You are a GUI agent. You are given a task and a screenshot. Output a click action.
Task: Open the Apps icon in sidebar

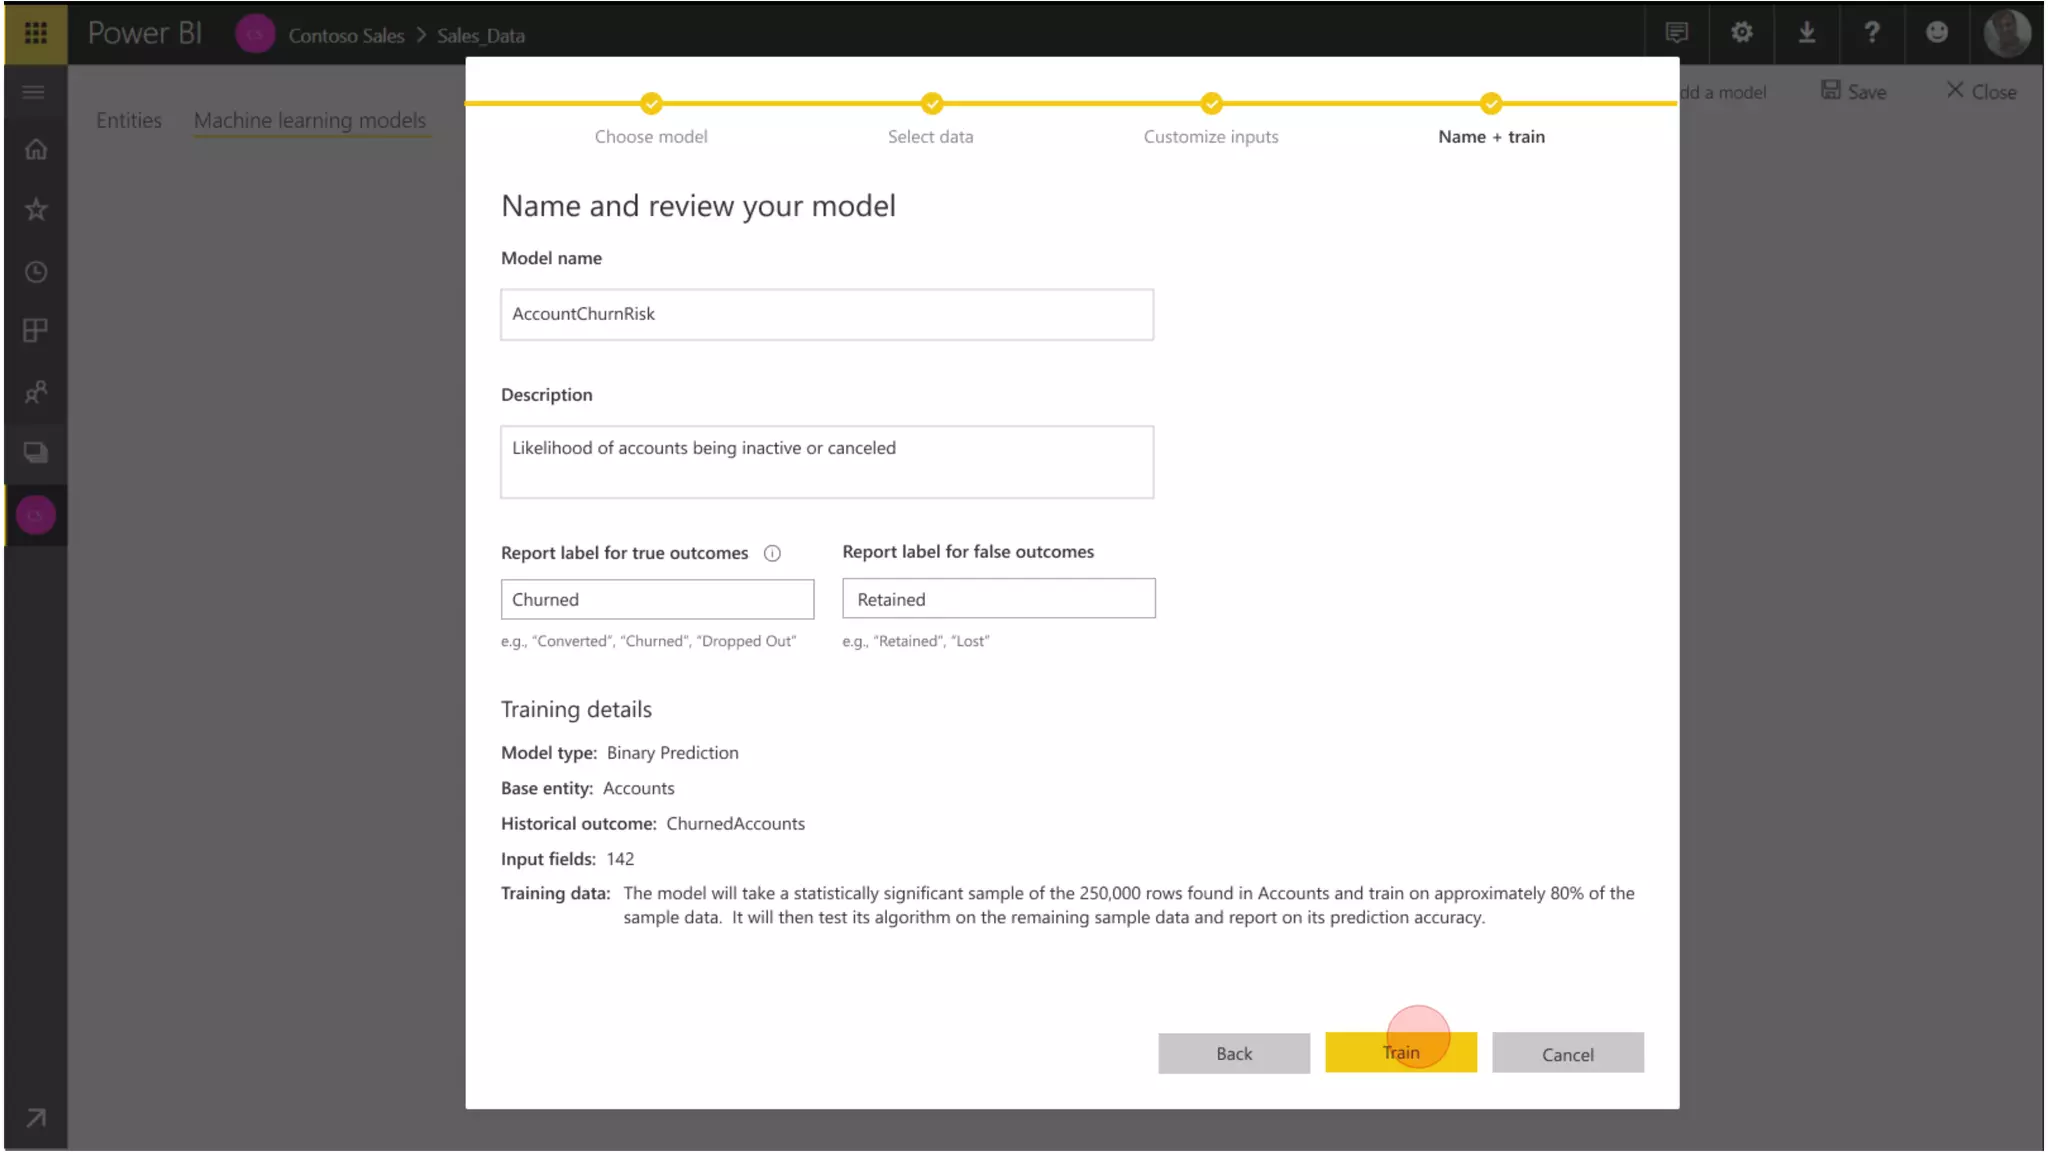pyautogui.click(x=36, y=331)
